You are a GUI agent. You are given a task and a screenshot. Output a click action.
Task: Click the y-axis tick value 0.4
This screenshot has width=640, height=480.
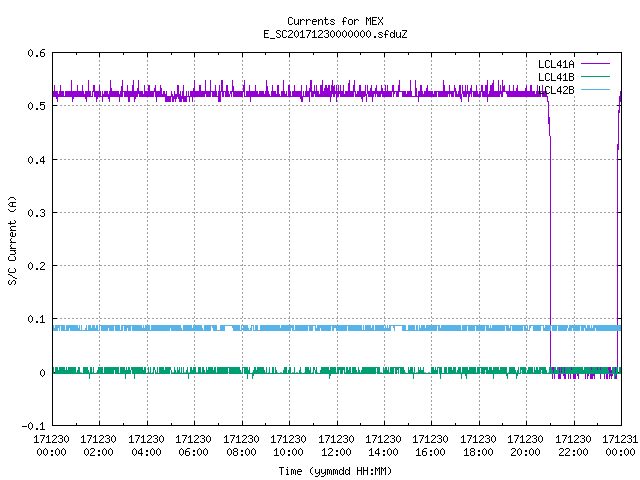point(36,160)
